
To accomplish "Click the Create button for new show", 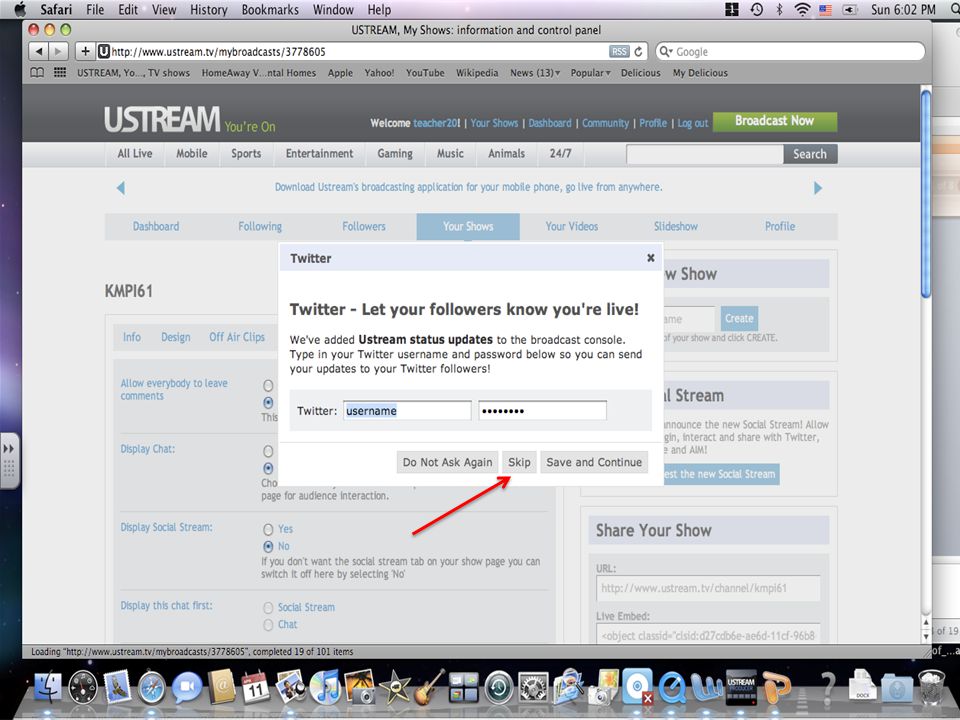I will (x=739, y=318).
